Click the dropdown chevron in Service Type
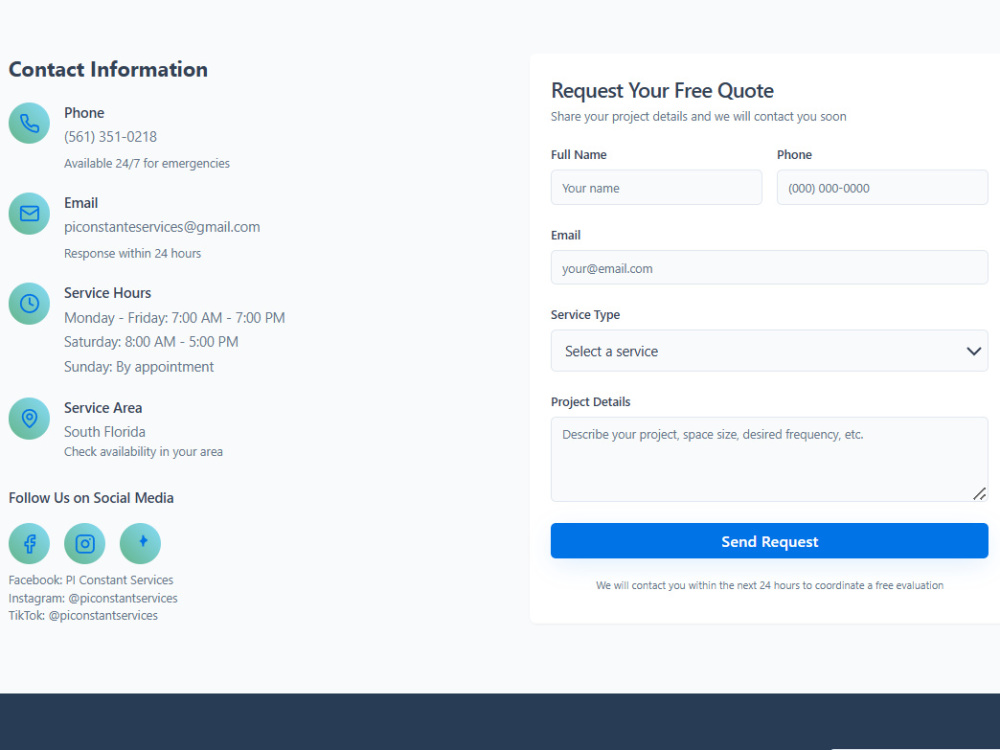This screenshot has width=1000, height=750. tap(973, 351)
